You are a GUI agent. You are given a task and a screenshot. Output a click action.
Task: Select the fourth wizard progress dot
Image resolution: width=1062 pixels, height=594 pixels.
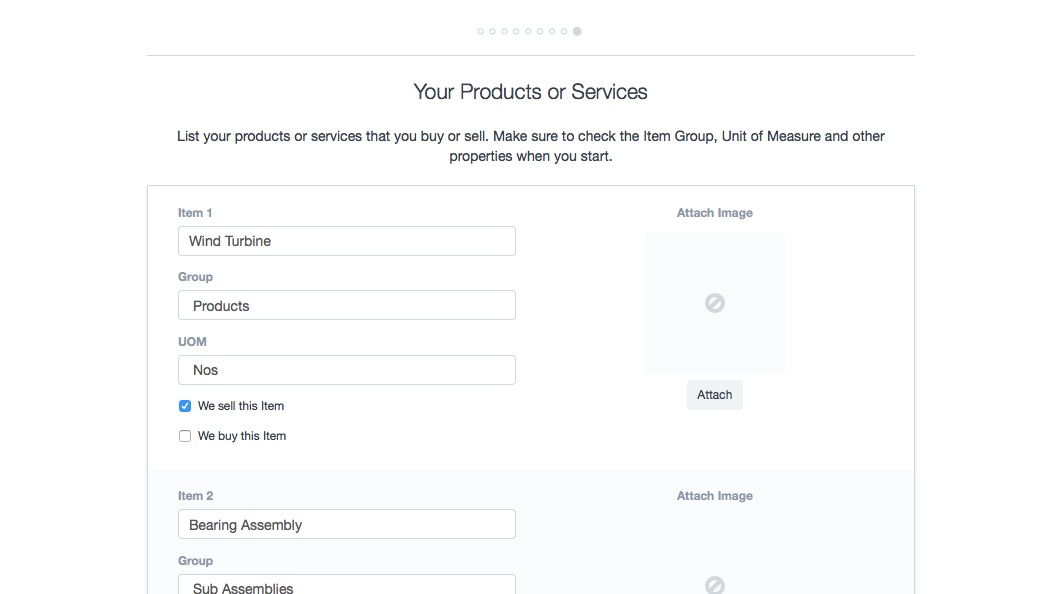click(516, 31)
